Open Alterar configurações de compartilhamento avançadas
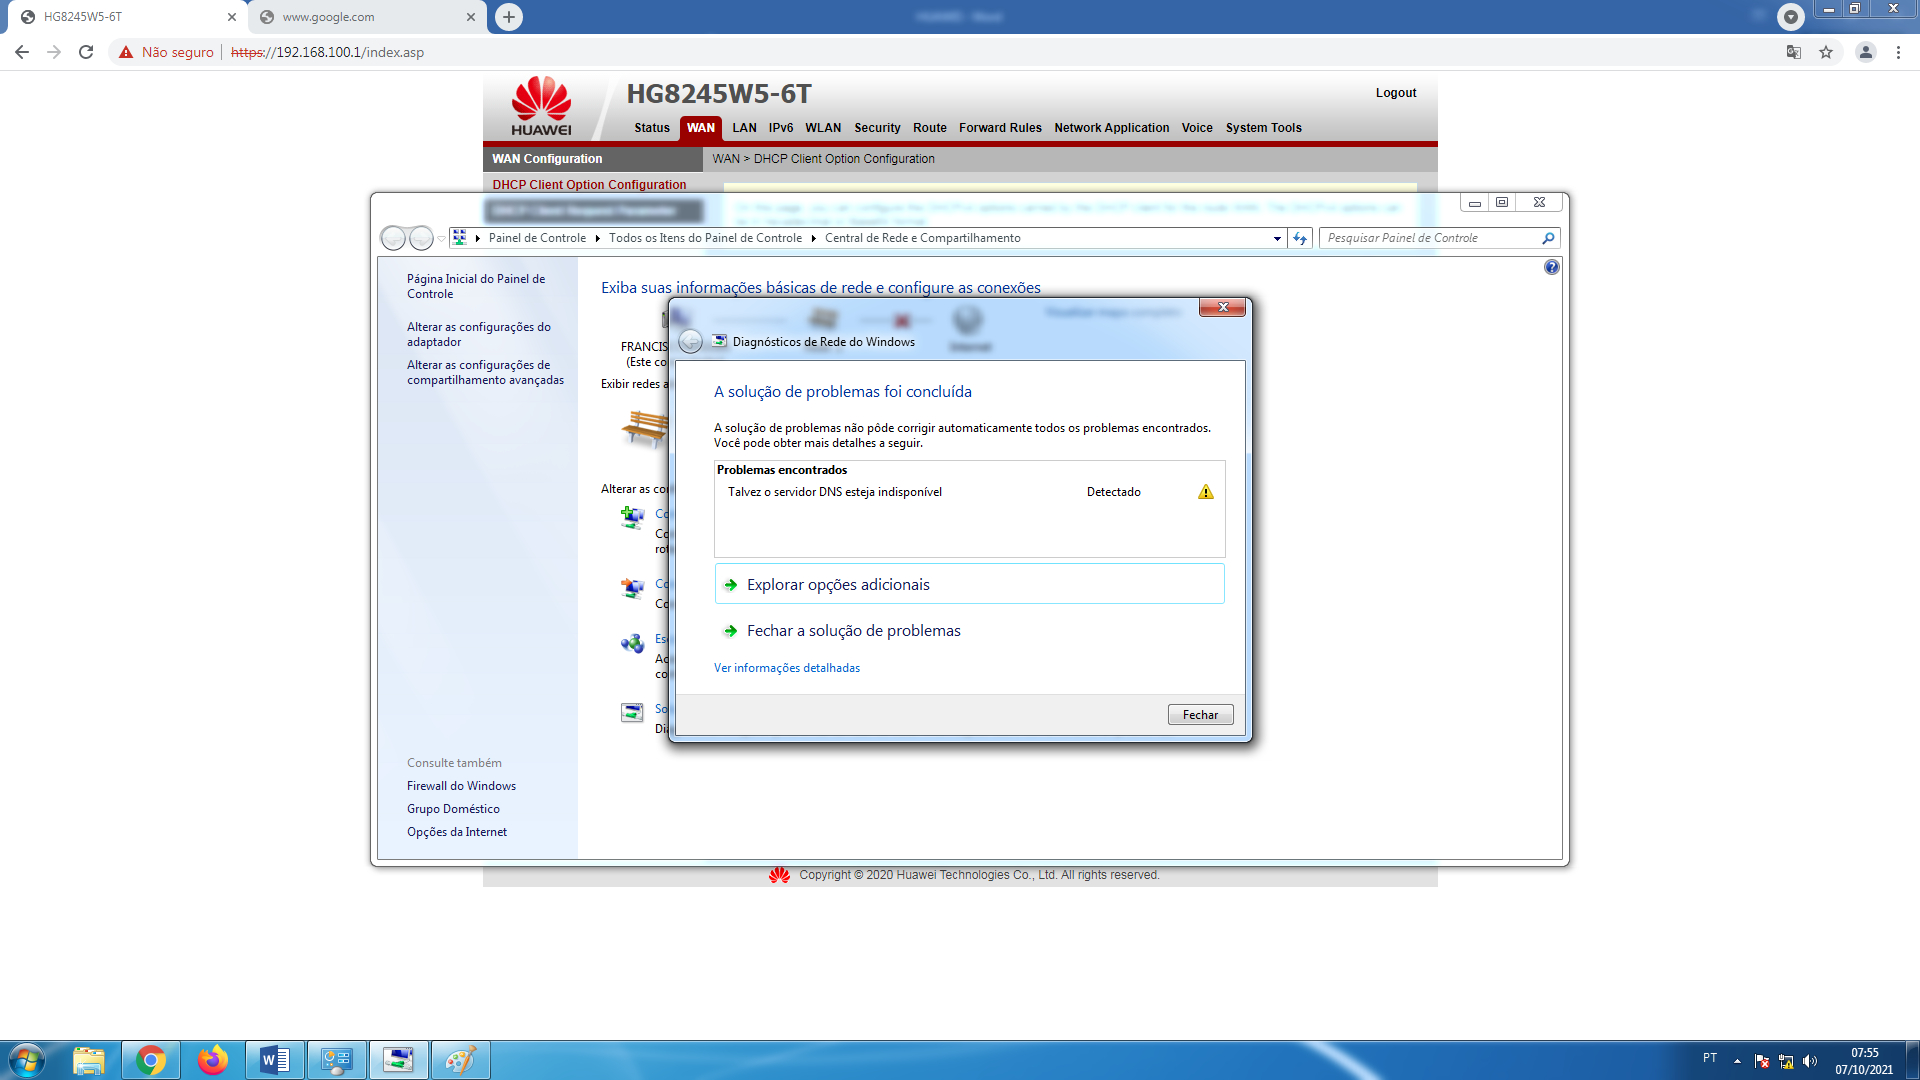1920x1080 pixels. coord(485,372)
